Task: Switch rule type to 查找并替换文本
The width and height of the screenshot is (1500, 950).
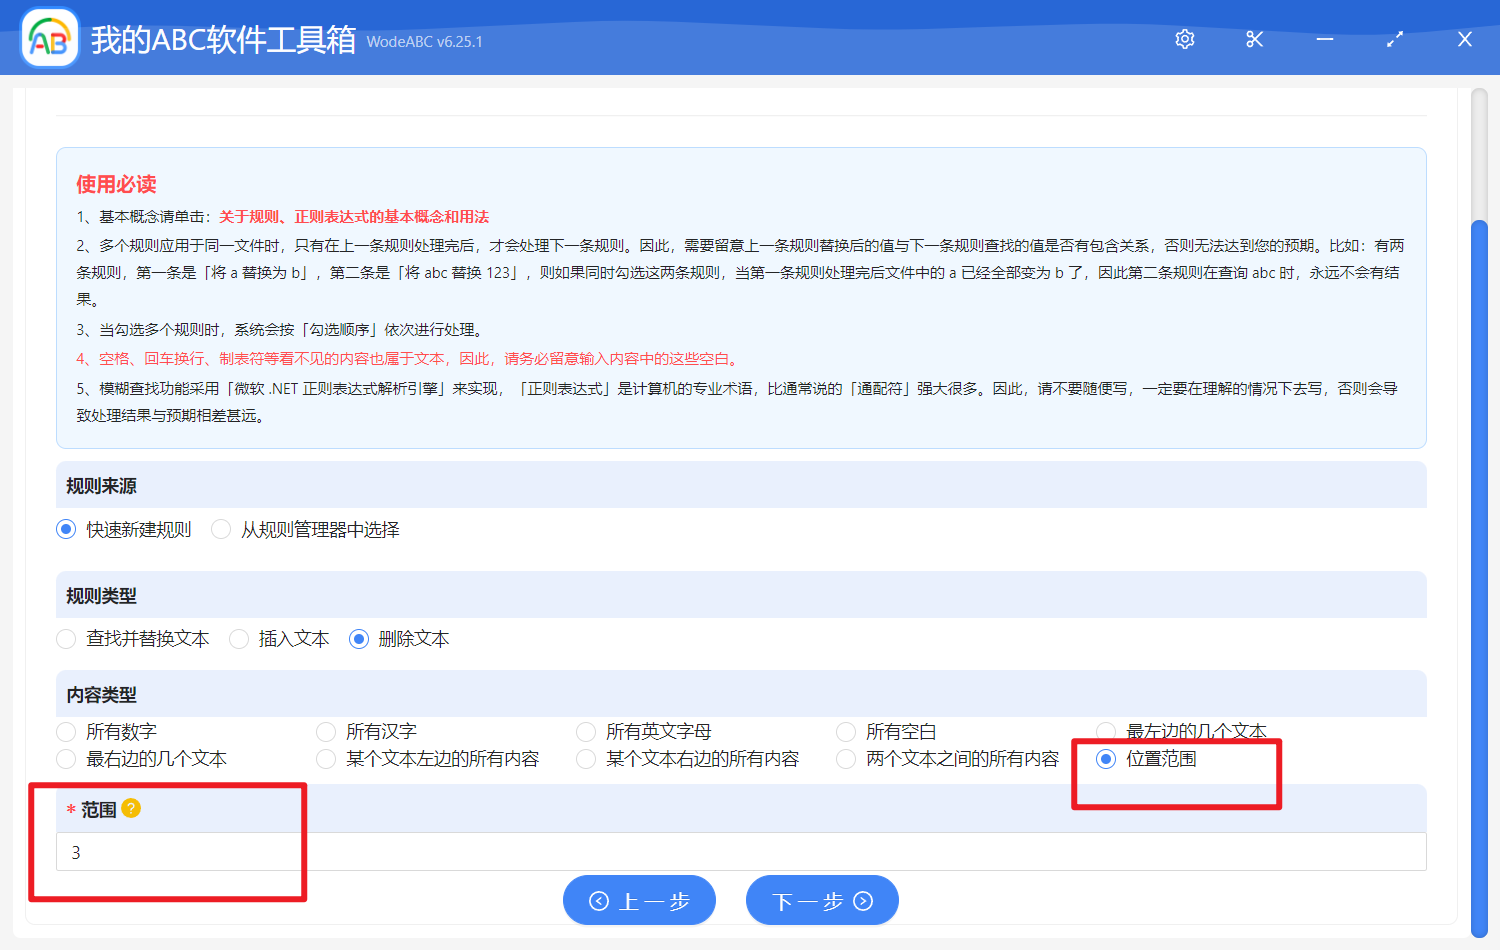Action: pos(66,639)
